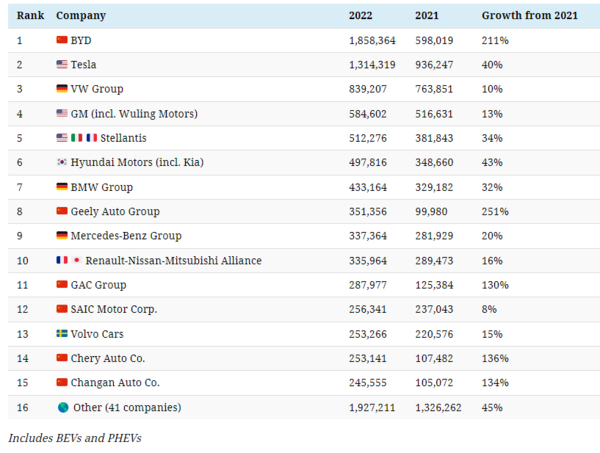Click the China flag beside BYD
Screen dimensions: 600x453
62,41
